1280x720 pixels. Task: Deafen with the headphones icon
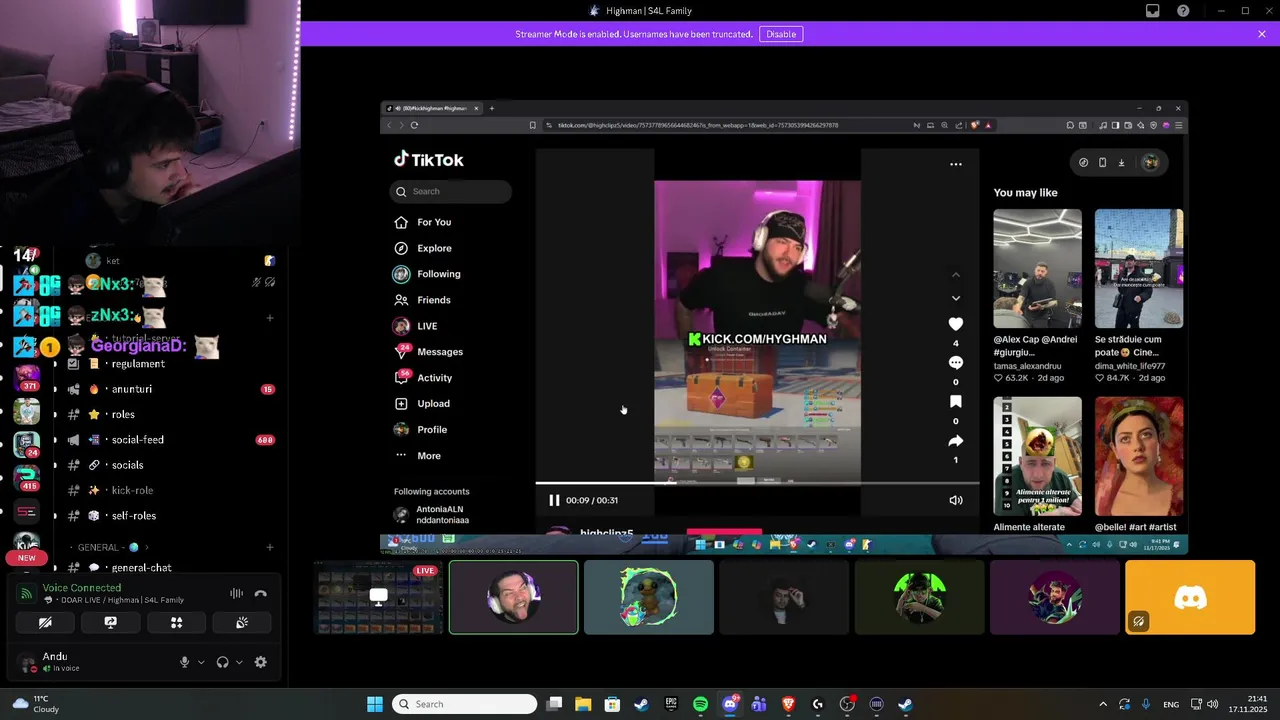coord(222,662)
